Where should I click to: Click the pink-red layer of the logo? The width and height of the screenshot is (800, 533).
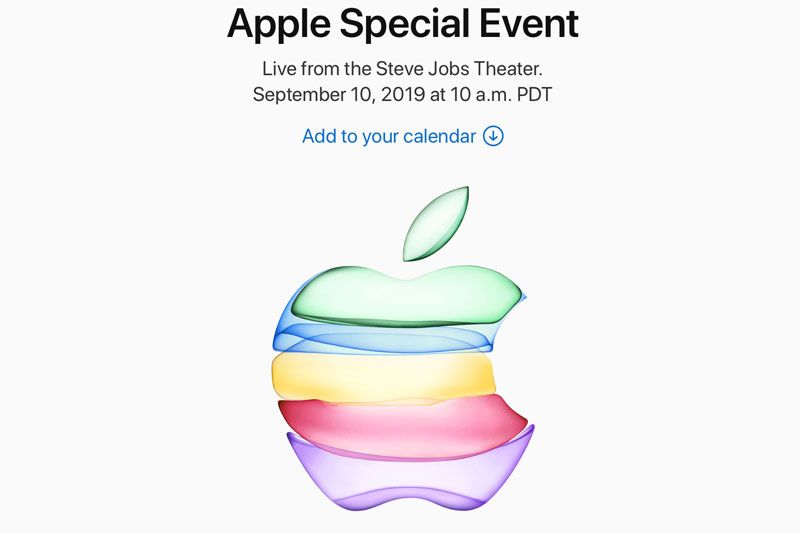403,426
